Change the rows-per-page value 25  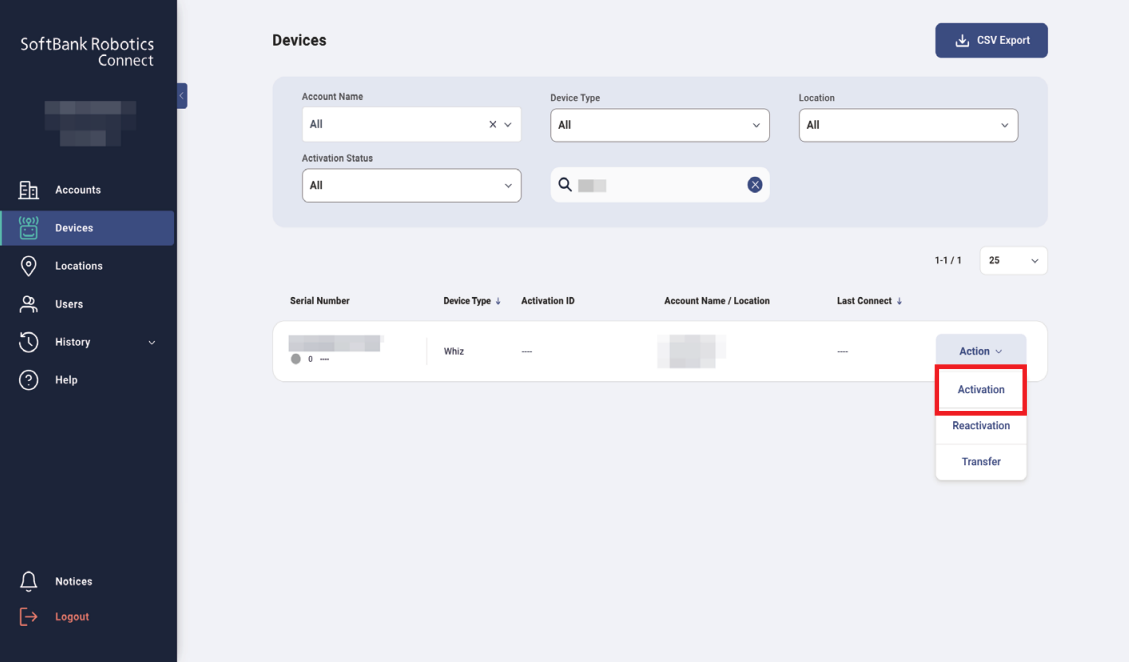coord(1013,260)
